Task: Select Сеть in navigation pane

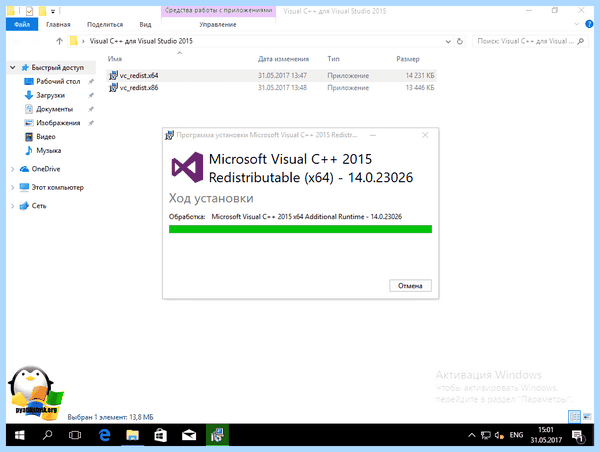Action: tap(39, 206)
